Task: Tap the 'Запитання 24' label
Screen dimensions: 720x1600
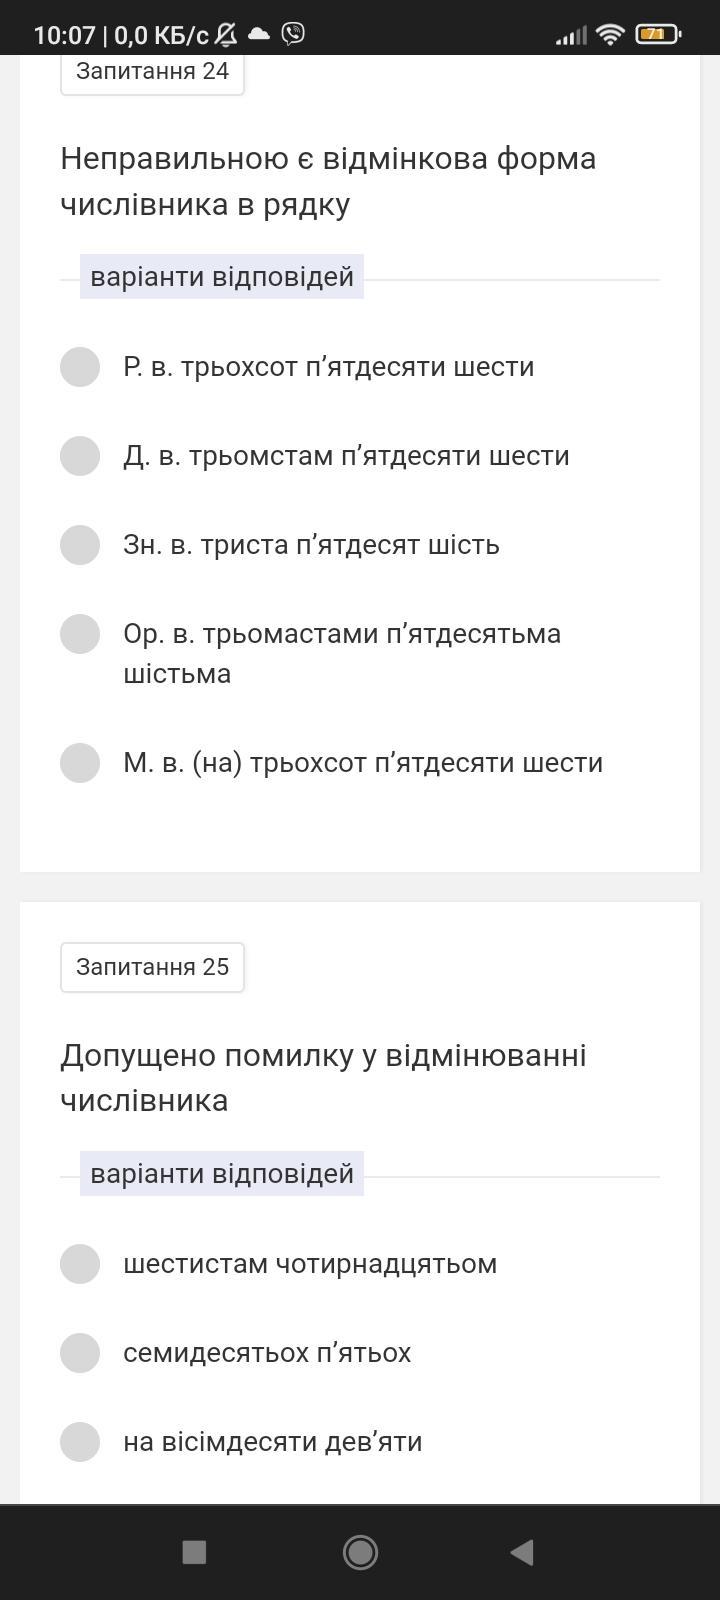Action: point(152,71)
